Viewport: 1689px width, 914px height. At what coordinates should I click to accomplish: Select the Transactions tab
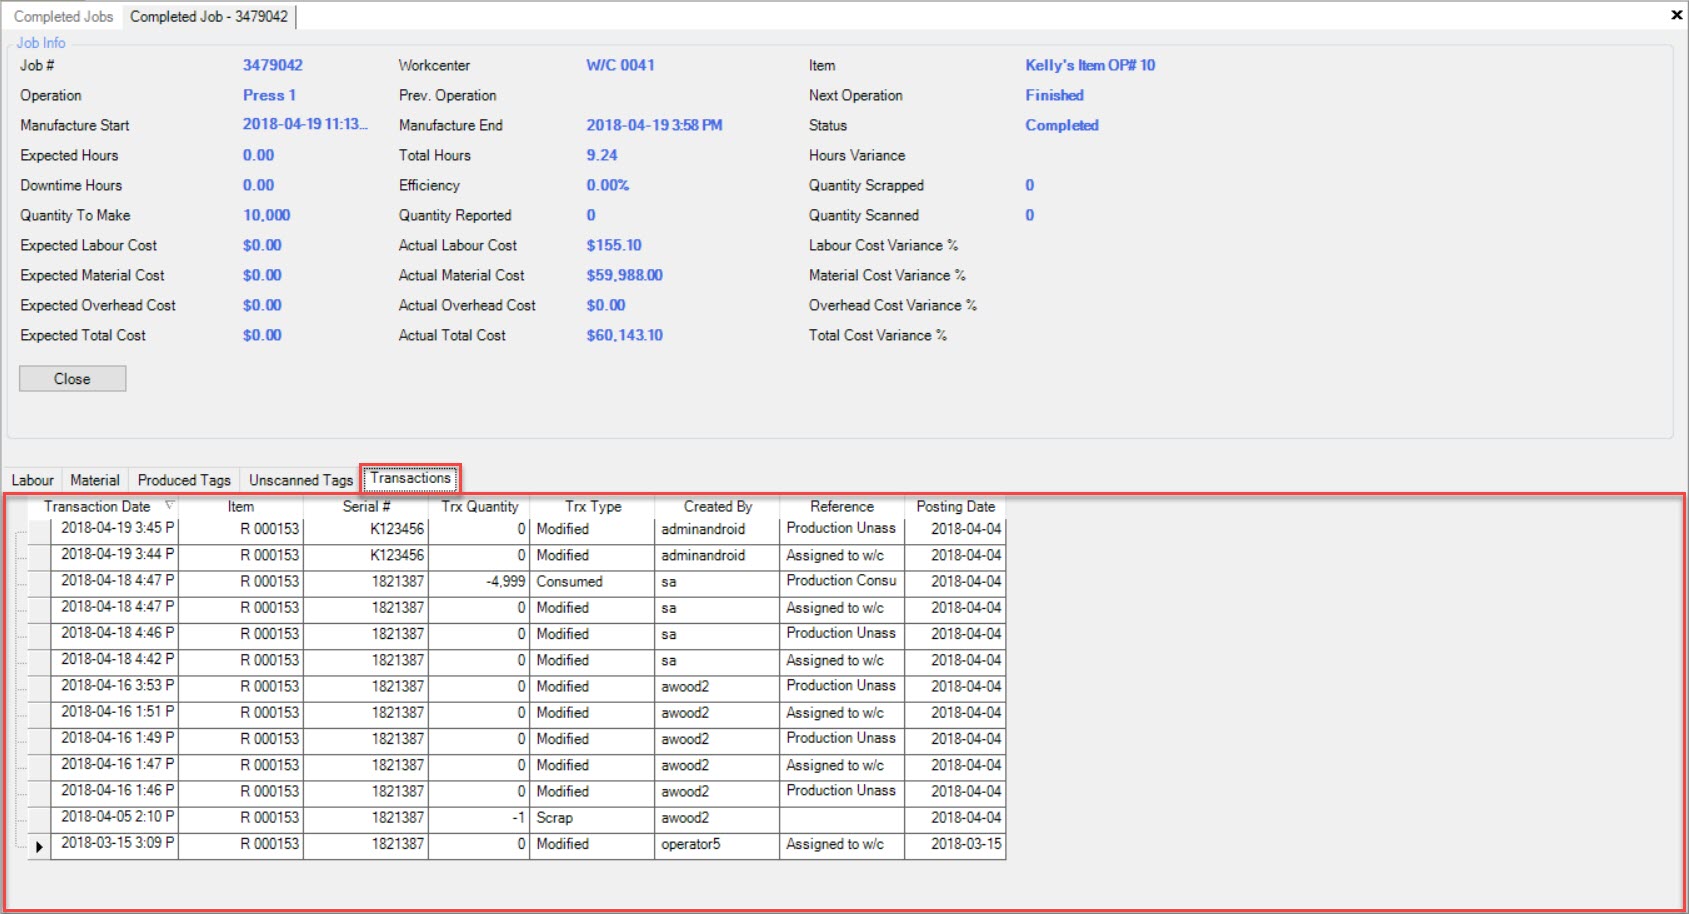(x=411, y=479)
